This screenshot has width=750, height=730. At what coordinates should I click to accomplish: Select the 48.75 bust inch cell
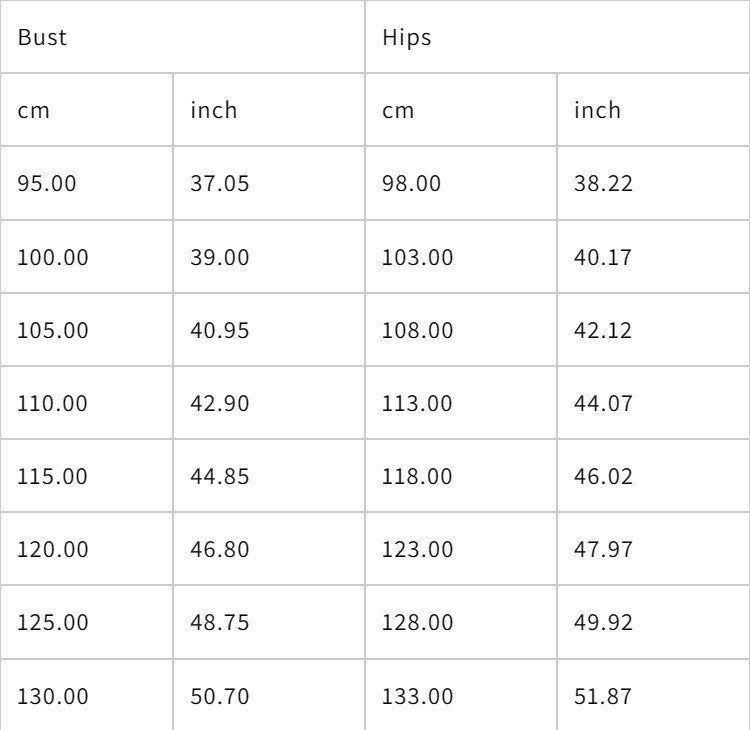[x=219, y=622]
